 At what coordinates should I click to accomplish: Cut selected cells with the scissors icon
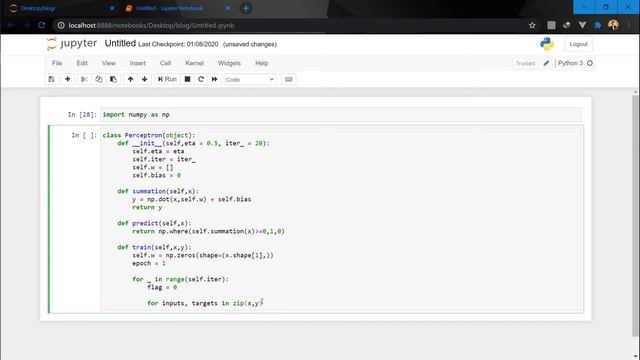tap(84, 79)
